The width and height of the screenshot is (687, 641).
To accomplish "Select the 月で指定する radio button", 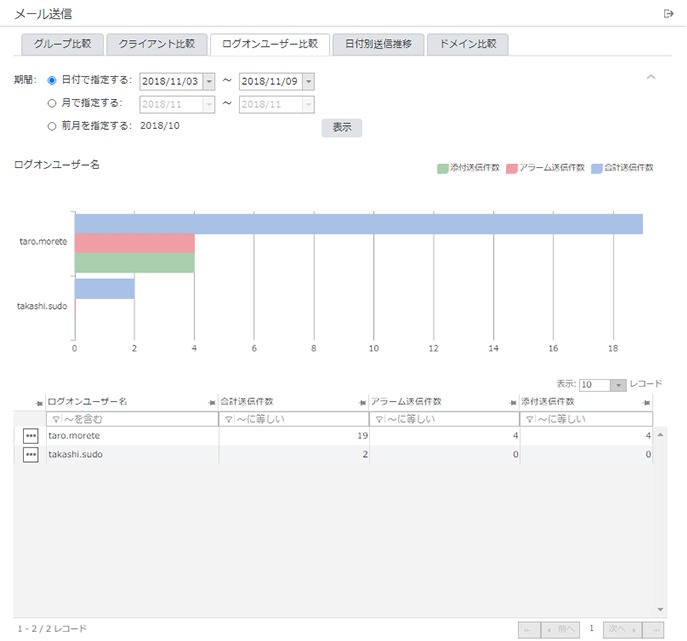I will pos(52,103).
